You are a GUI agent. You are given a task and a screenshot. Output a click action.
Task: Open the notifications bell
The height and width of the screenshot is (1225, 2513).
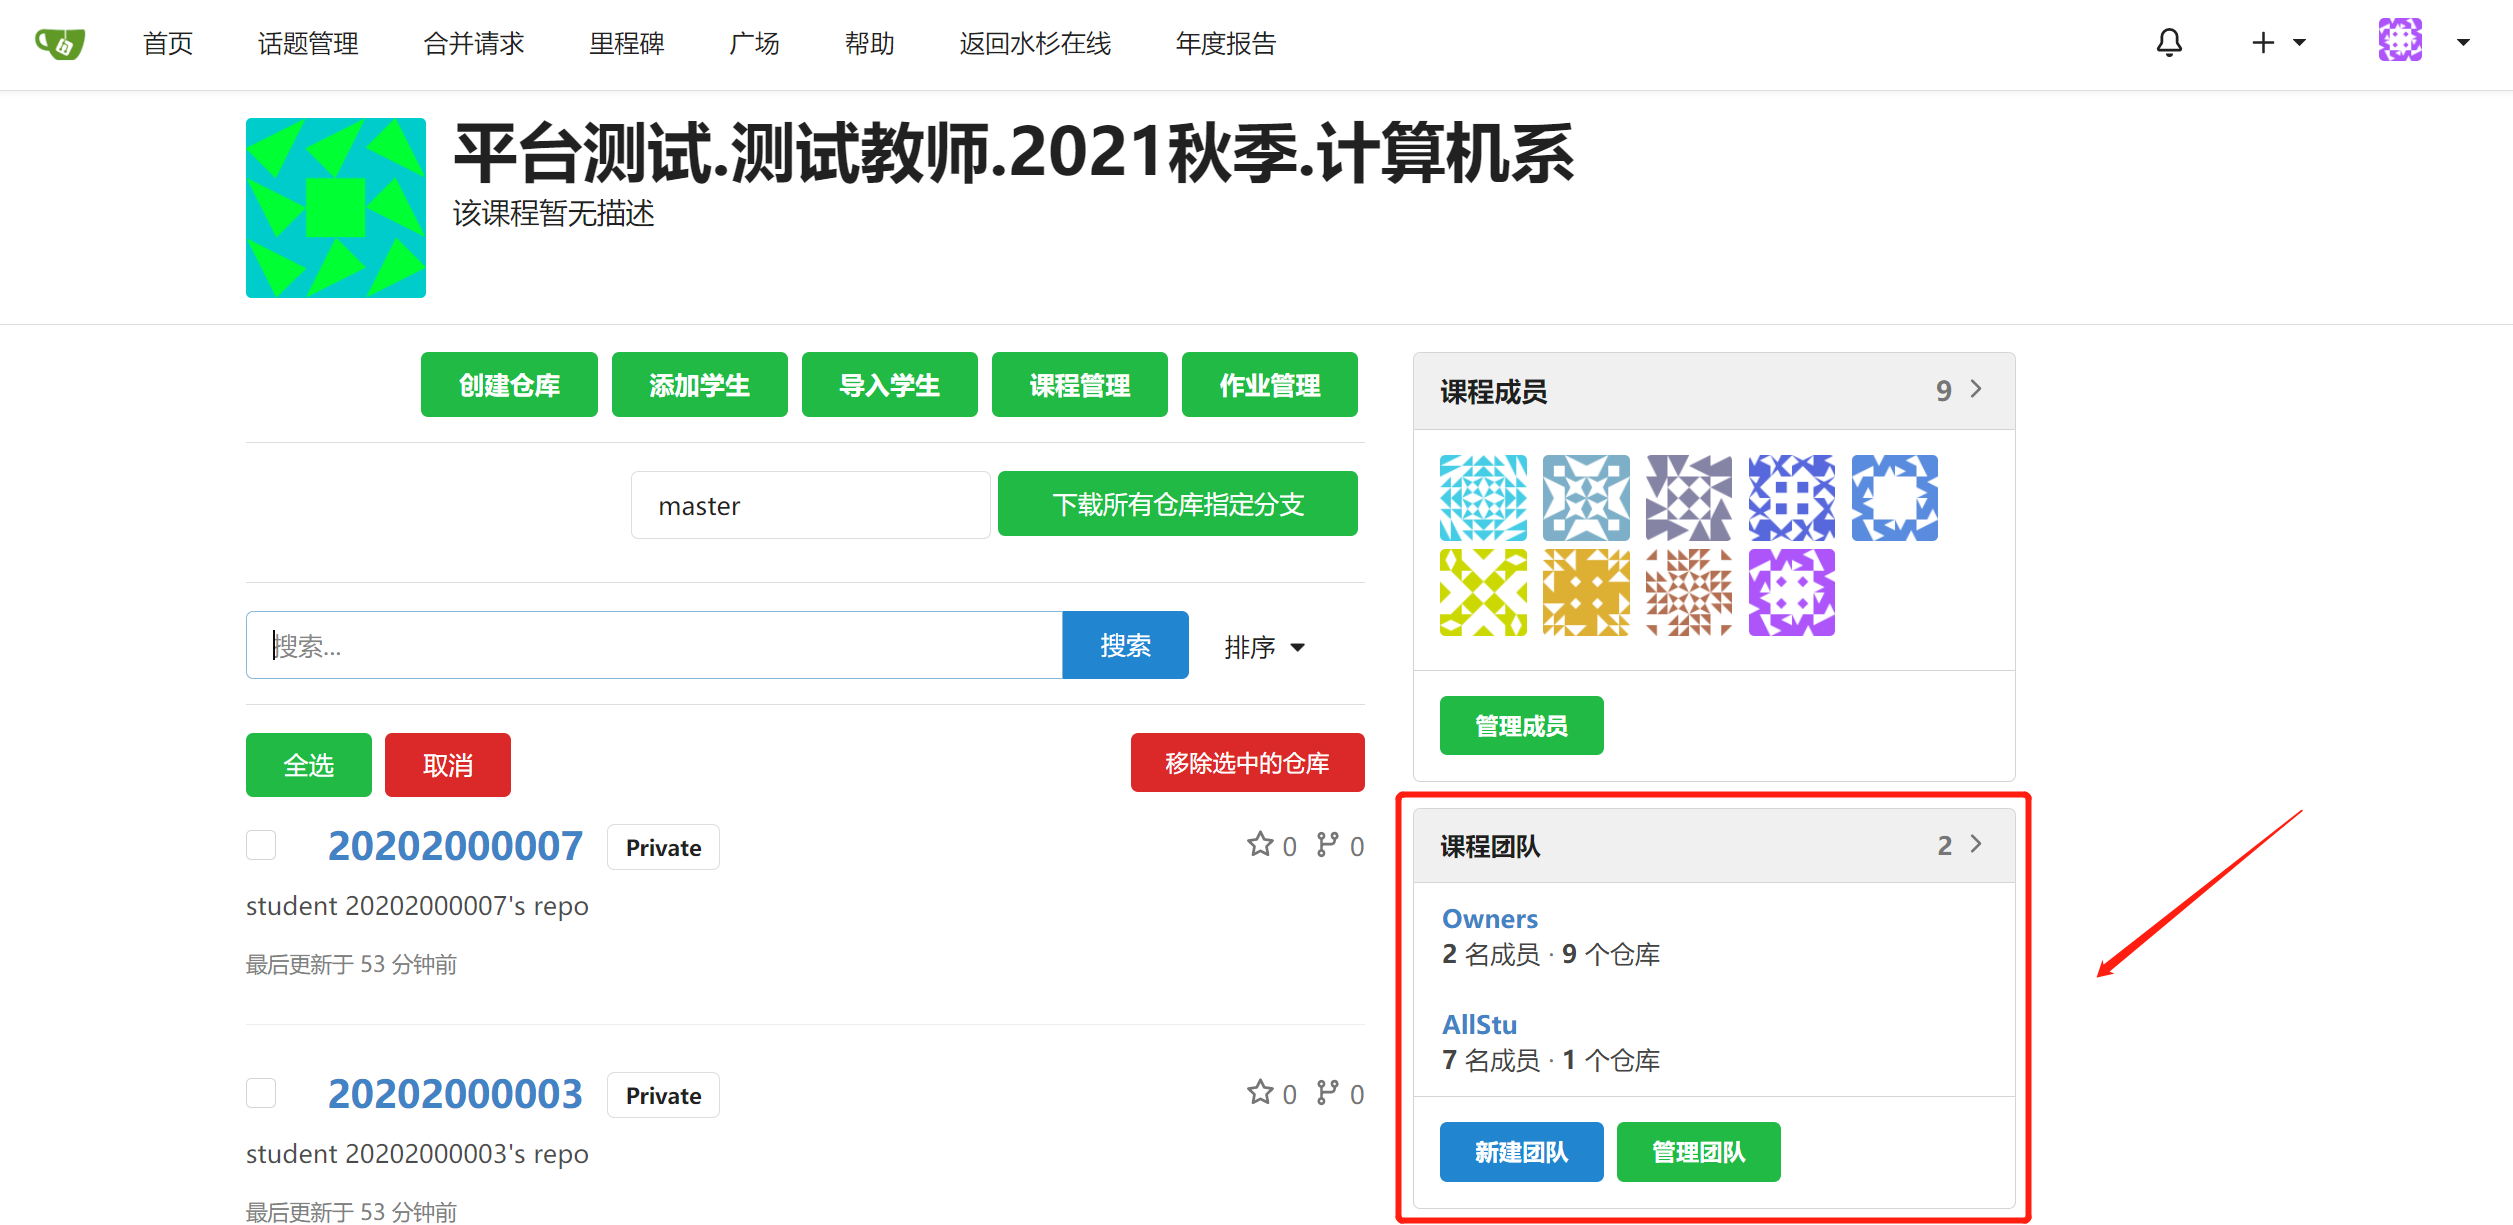coord(2169,43)
